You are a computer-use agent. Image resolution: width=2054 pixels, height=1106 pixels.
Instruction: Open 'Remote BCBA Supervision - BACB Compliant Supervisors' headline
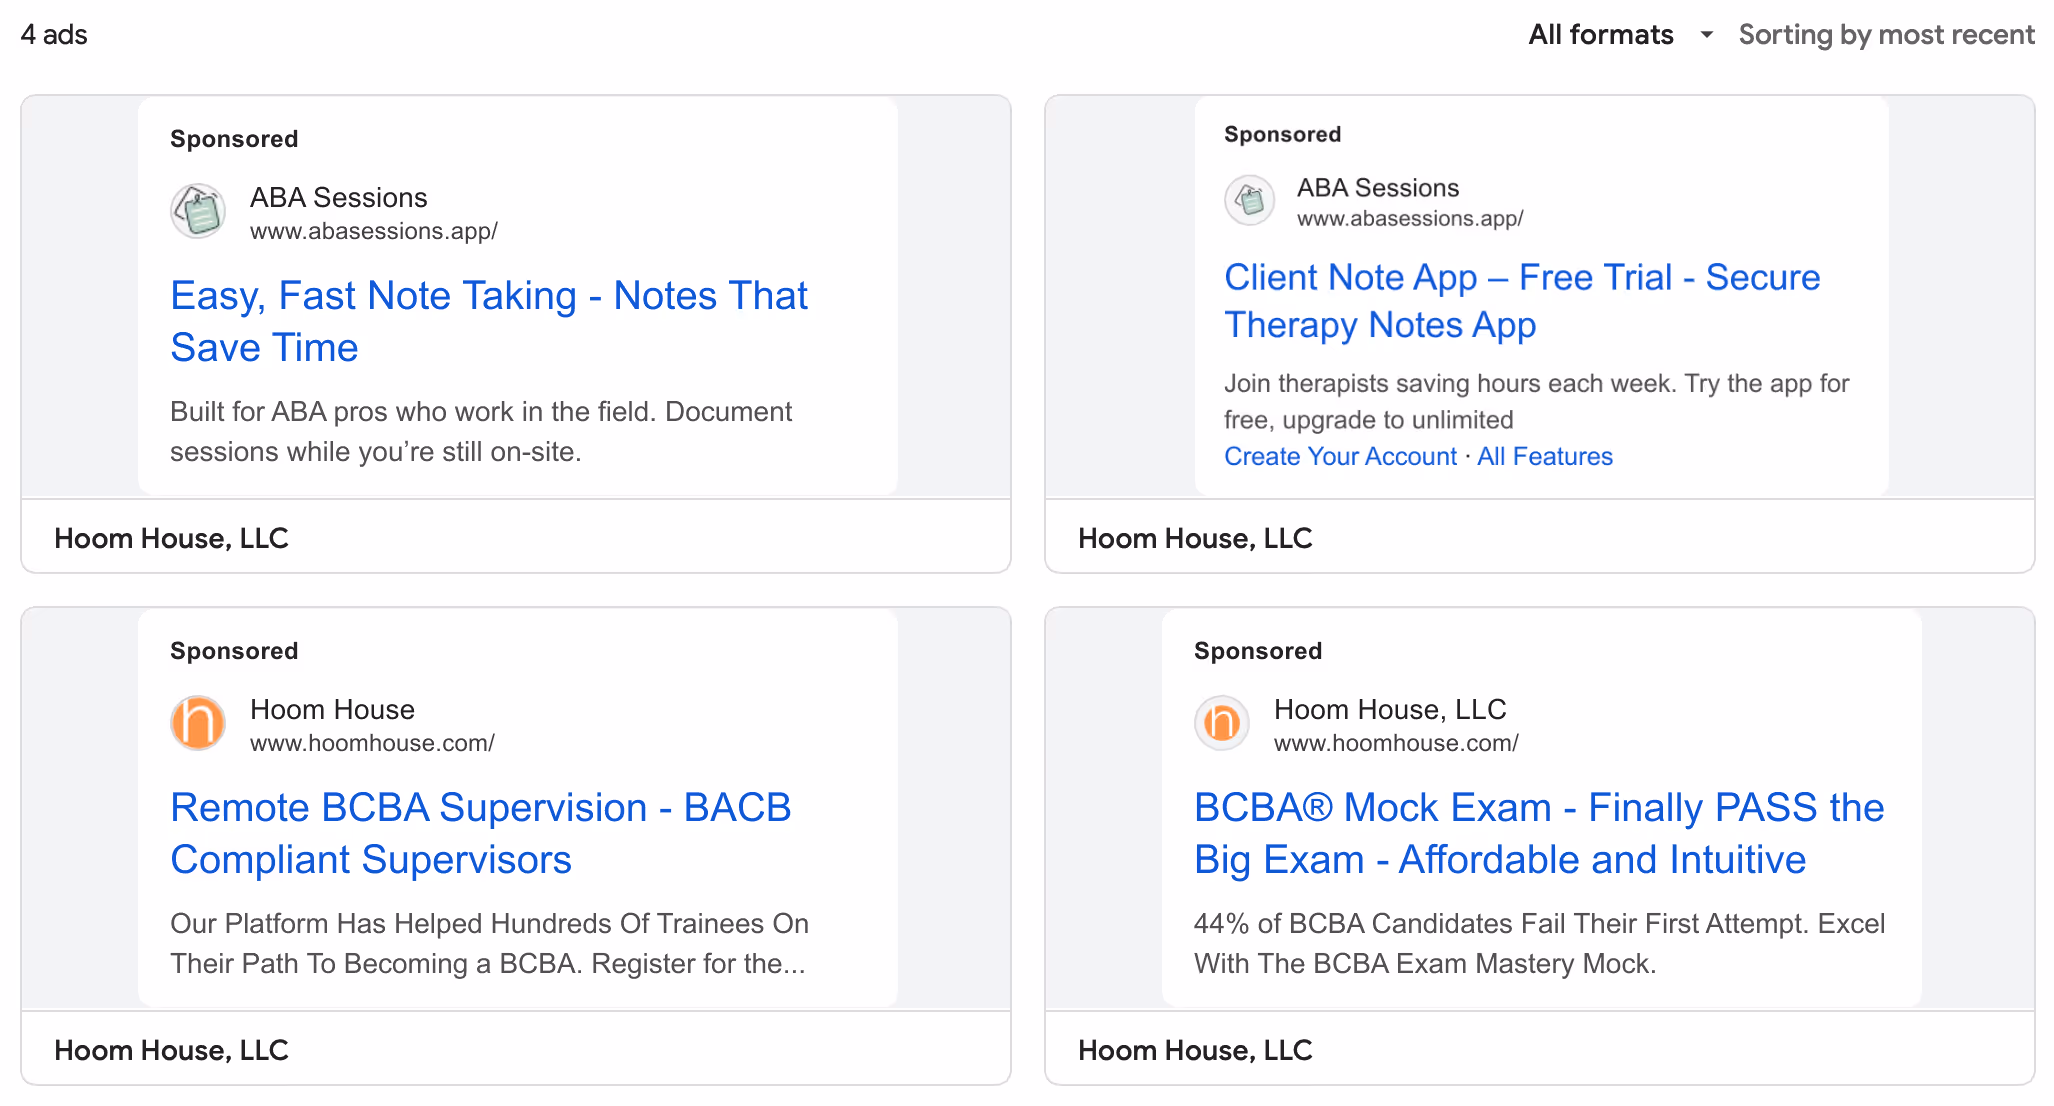481,833
